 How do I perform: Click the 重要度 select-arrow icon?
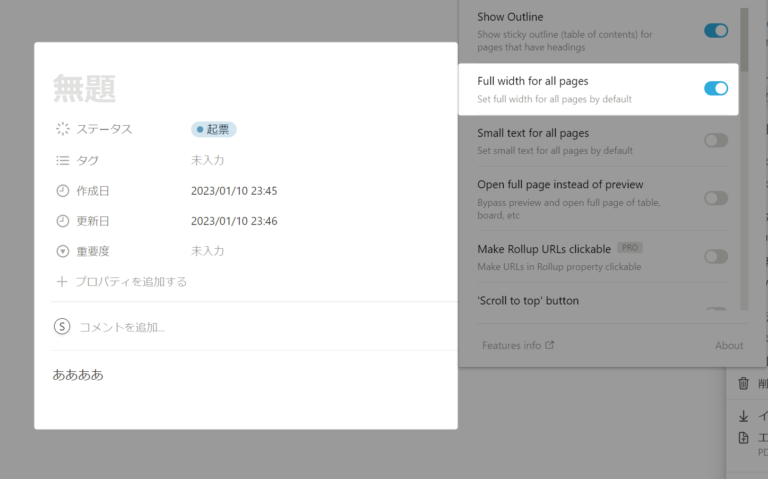63,251
